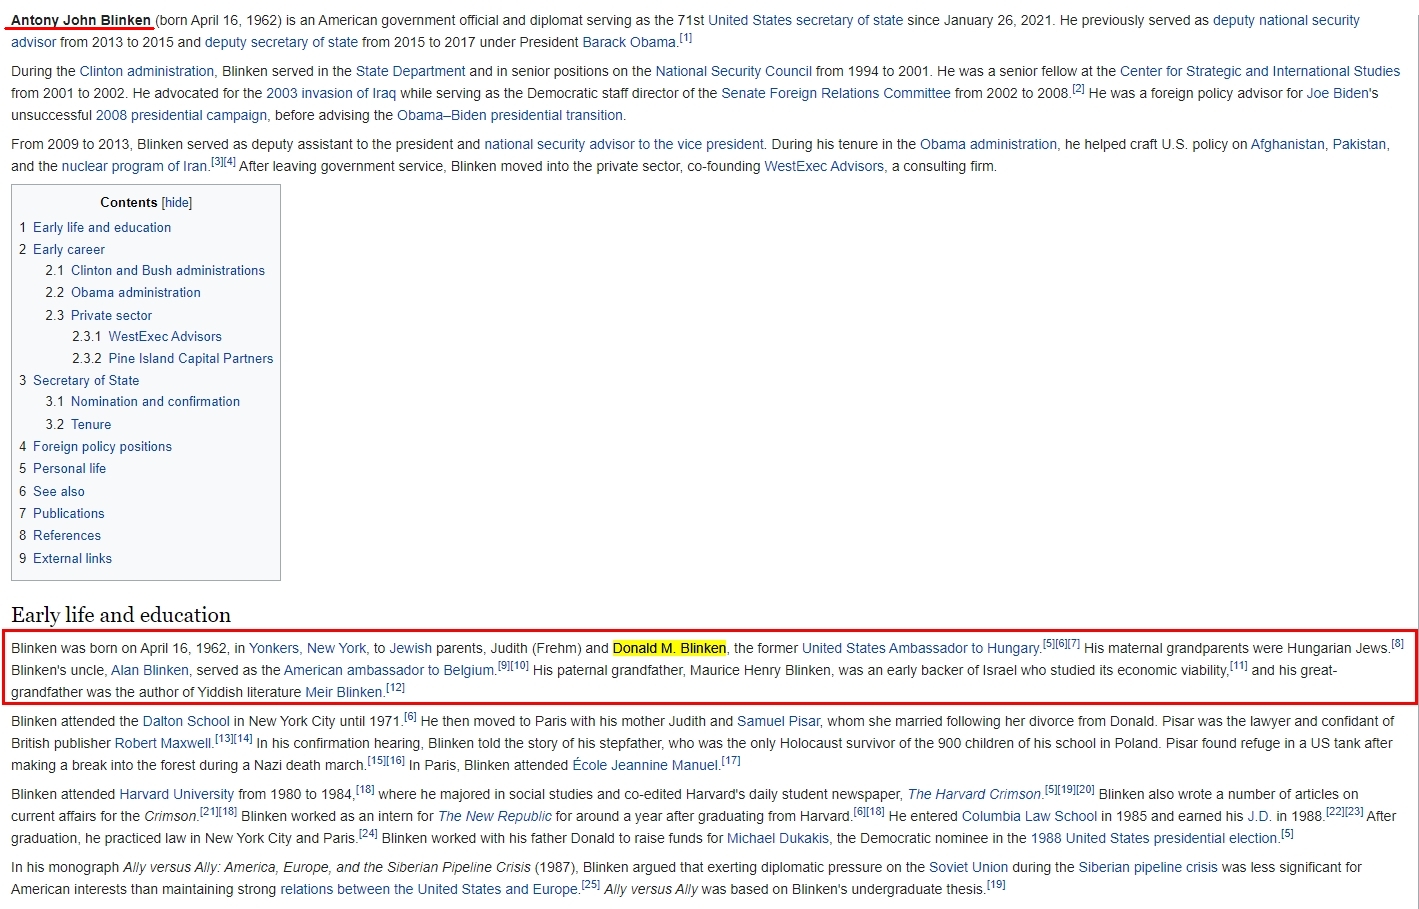This screenshot has height=909, width=1419.
Task: Hide the Contents table via hide link
Action: pyautogui.click(x=177, y=202)
